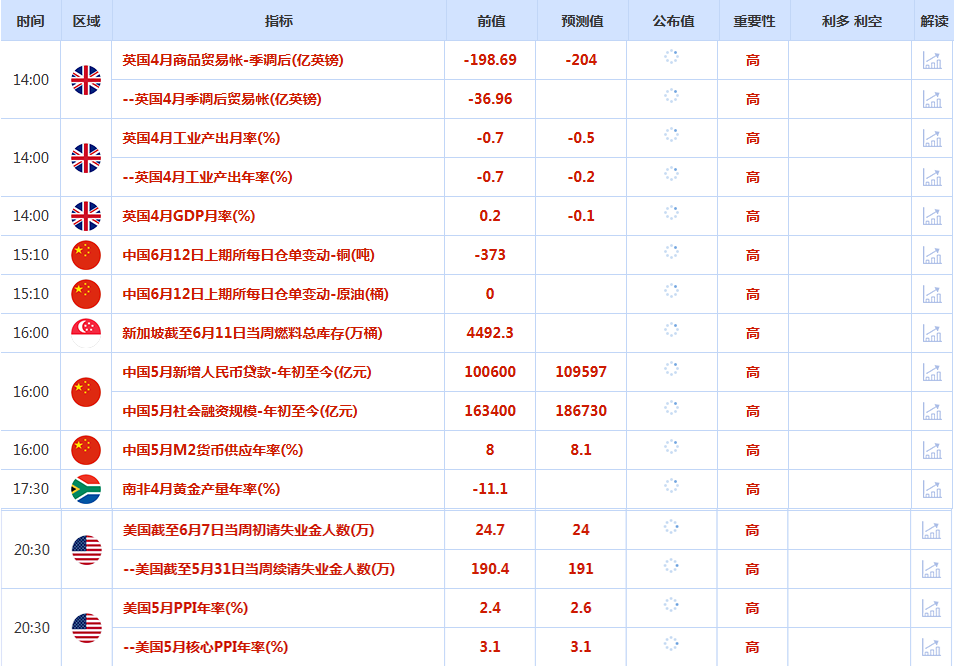This screenshot has width=954, height=666.
Task: Click the 公布值 column header
Action: 674,21
